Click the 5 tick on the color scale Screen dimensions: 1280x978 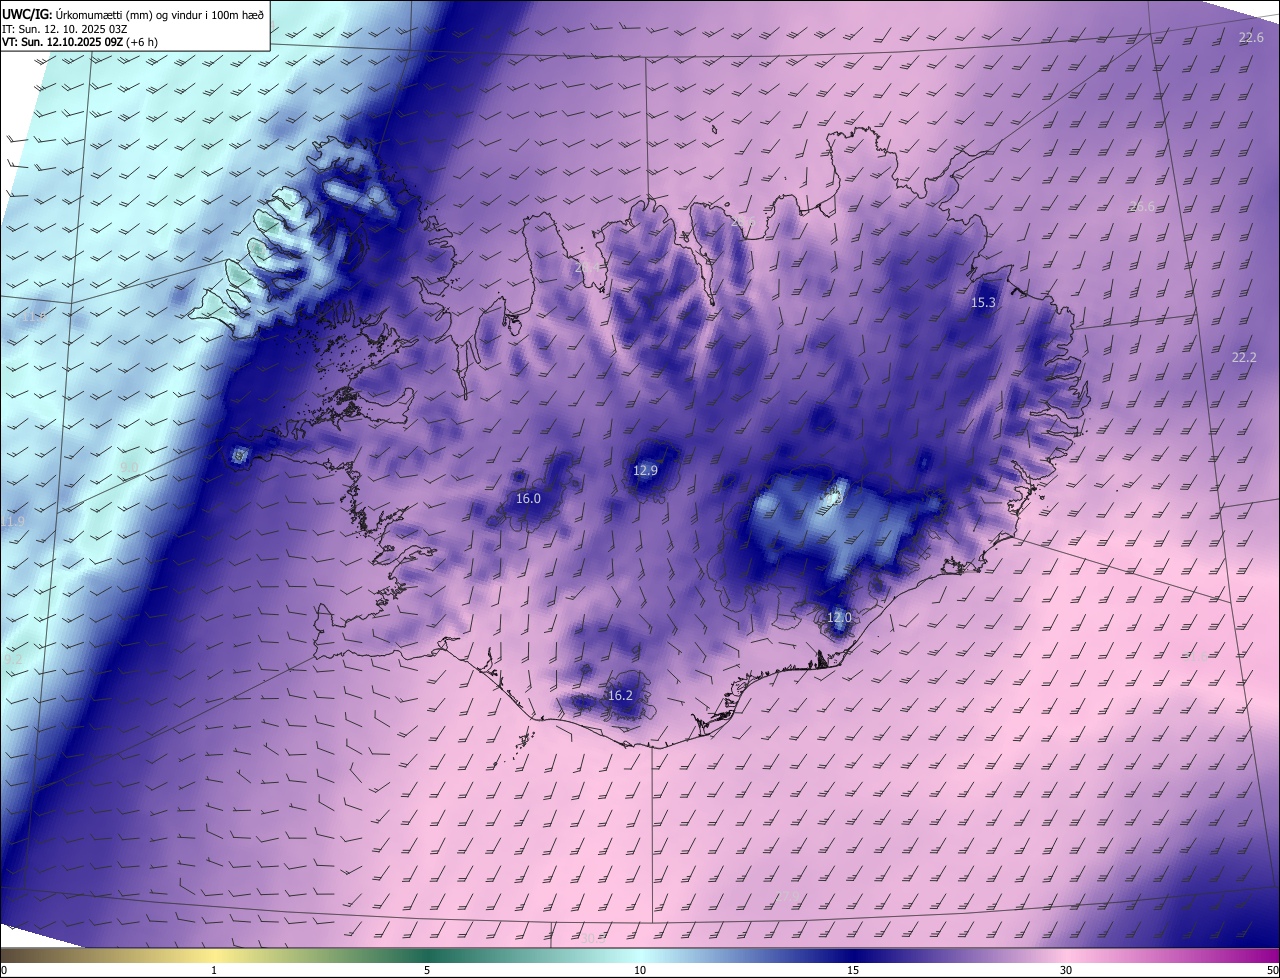427,970
